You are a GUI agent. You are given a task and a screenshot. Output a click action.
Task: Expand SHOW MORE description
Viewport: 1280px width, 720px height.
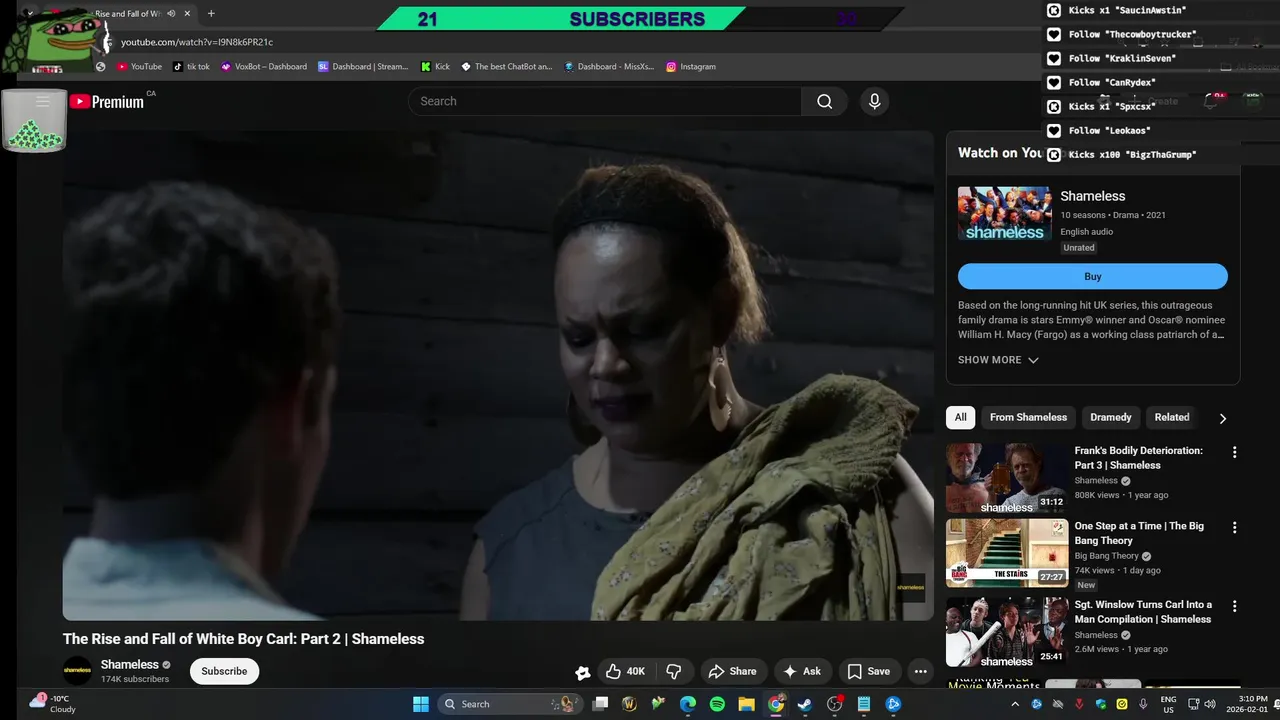tap(998, 360)
